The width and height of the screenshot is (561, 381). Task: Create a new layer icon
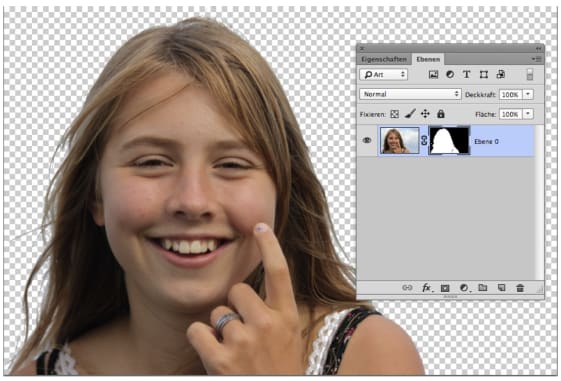pyautogui.click(x=502, y=287)
